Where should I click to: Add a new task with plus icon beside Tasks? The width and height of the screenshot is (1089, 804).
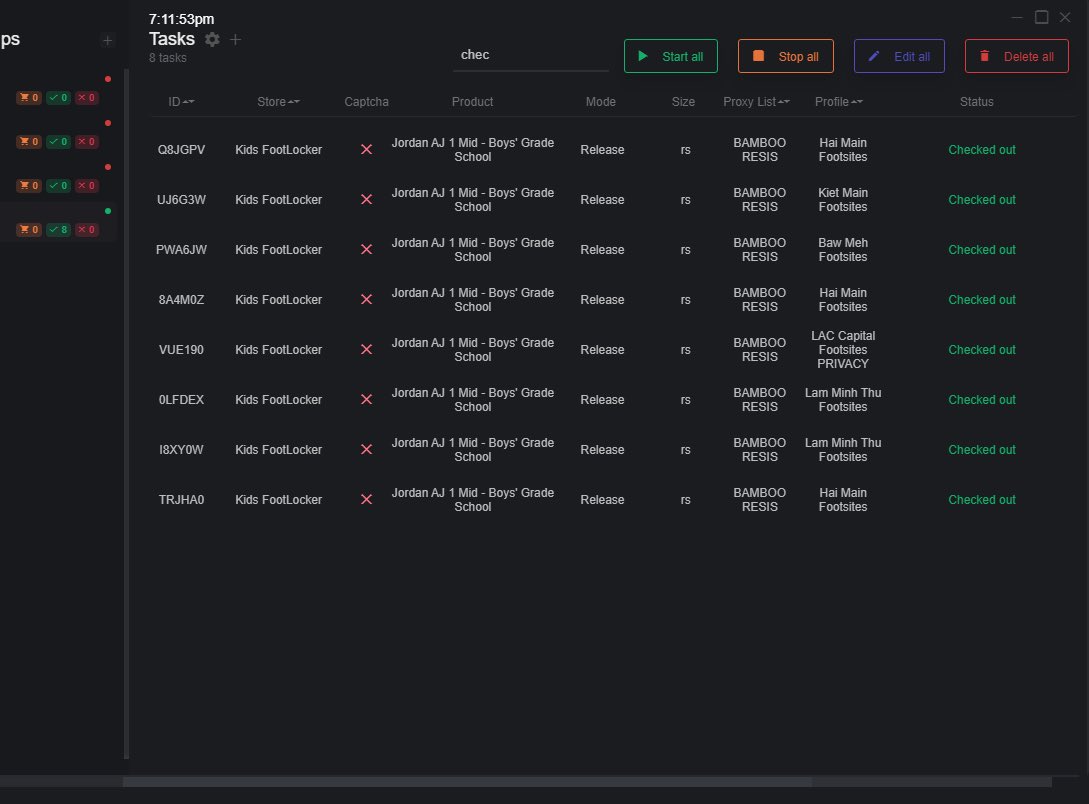pyautogui.click(x=235, y=40)
